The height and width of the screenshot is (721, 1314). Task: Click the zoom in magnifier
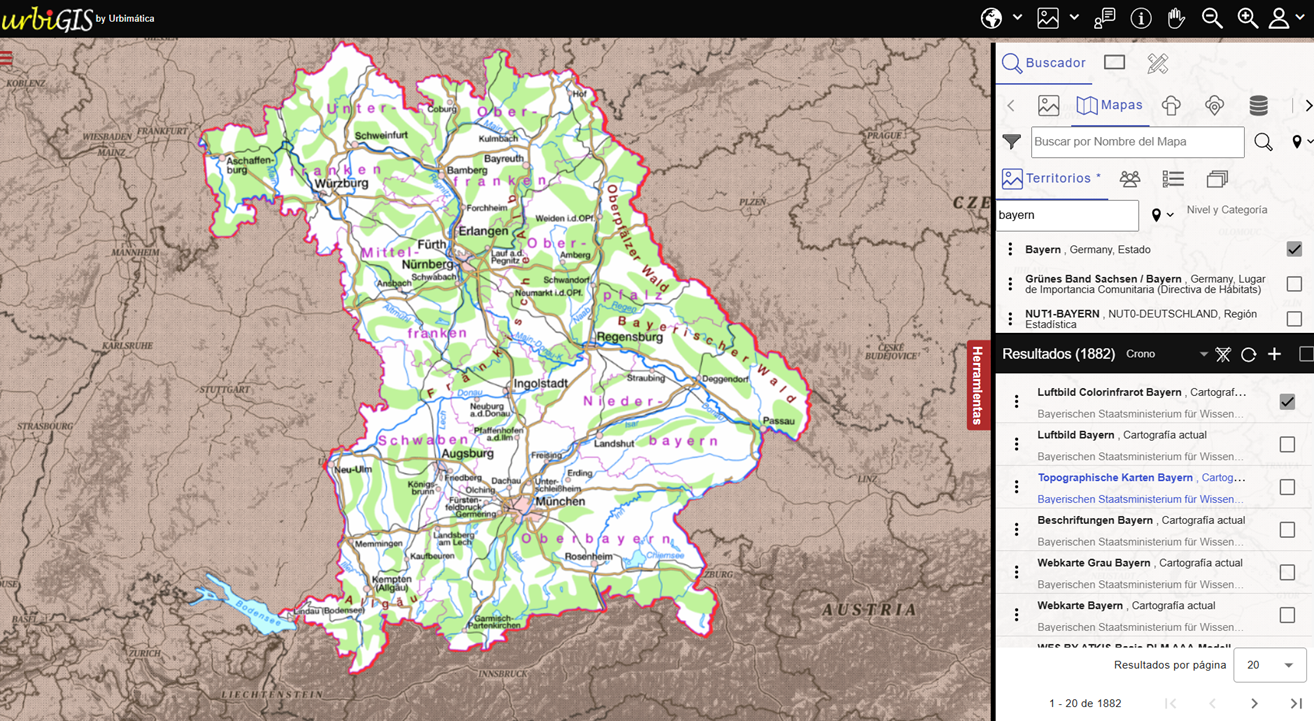pyautogui.click(x=1247, y=18)
